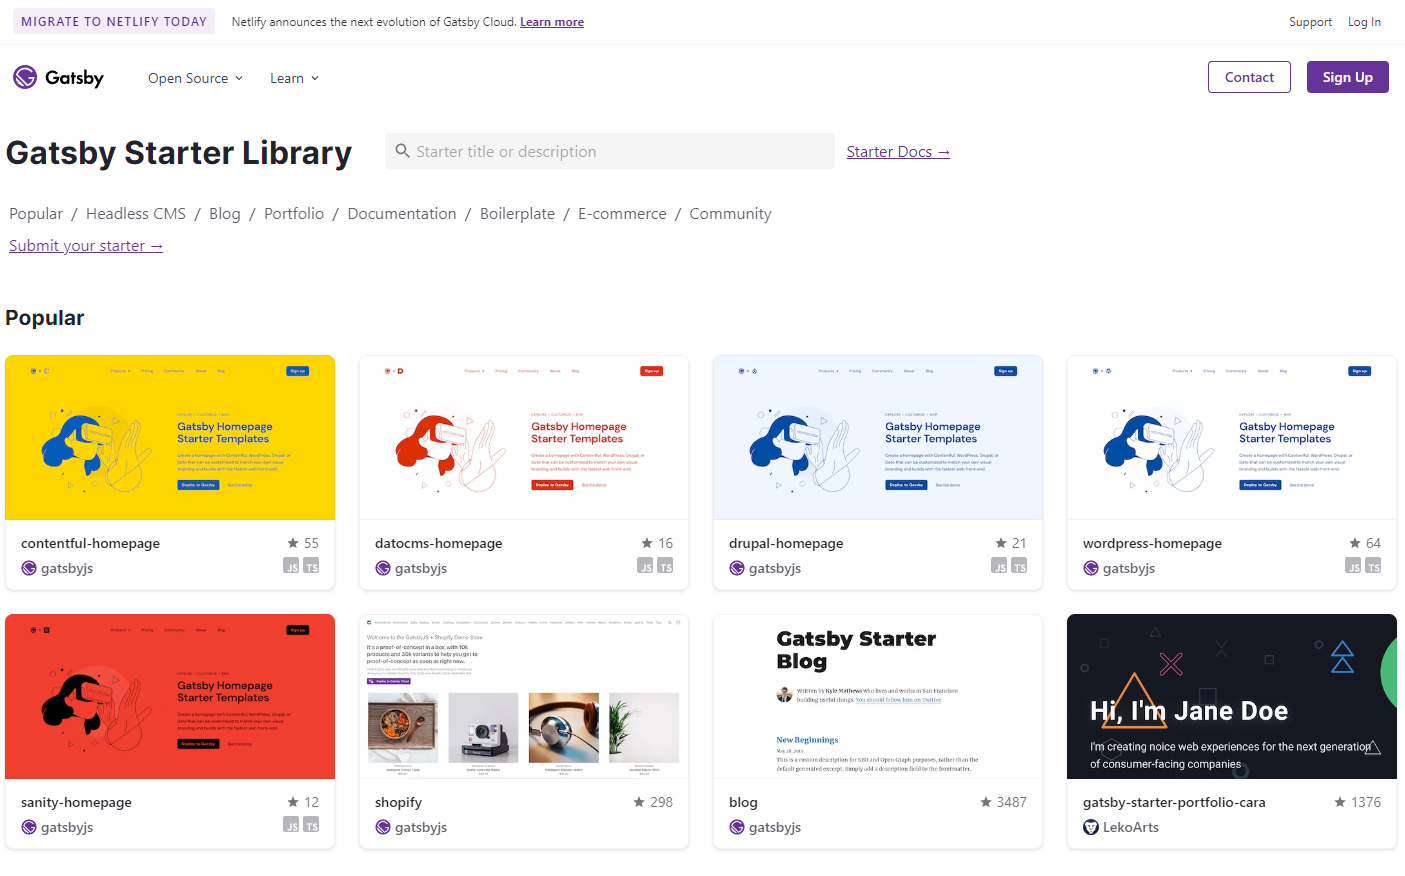Image resolution: width=1405 pixels, height=876 pixels.
Task: Click JS badge on wordpress-homepage card
Action: tap(1353, 565)
